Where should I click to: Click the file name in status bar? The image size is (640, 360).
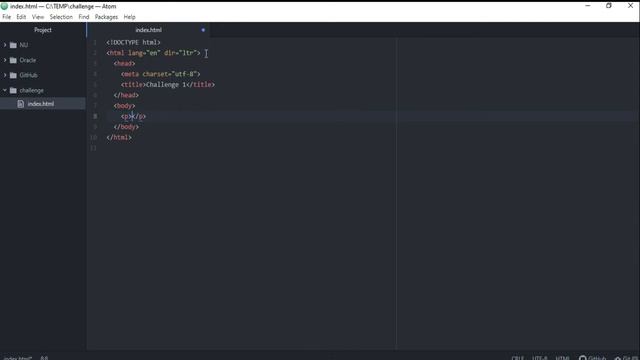(17, 358)
